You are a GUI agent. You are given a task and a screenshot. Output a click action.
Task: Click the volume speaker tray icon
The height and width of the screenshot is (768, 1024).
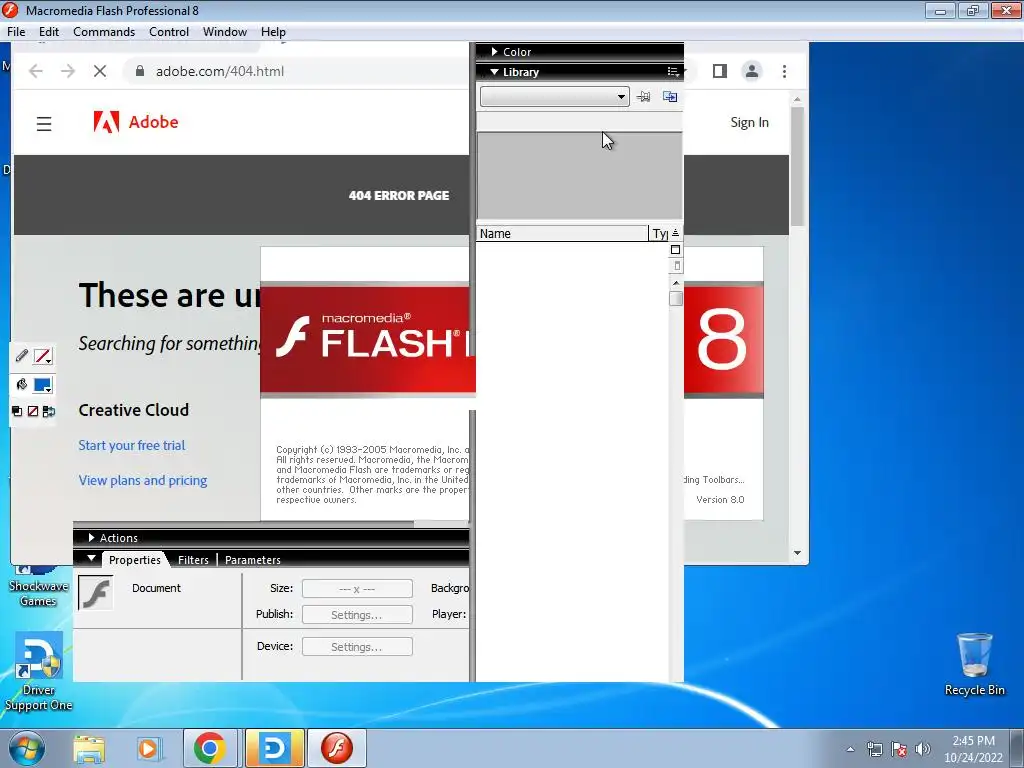point(923,750)
